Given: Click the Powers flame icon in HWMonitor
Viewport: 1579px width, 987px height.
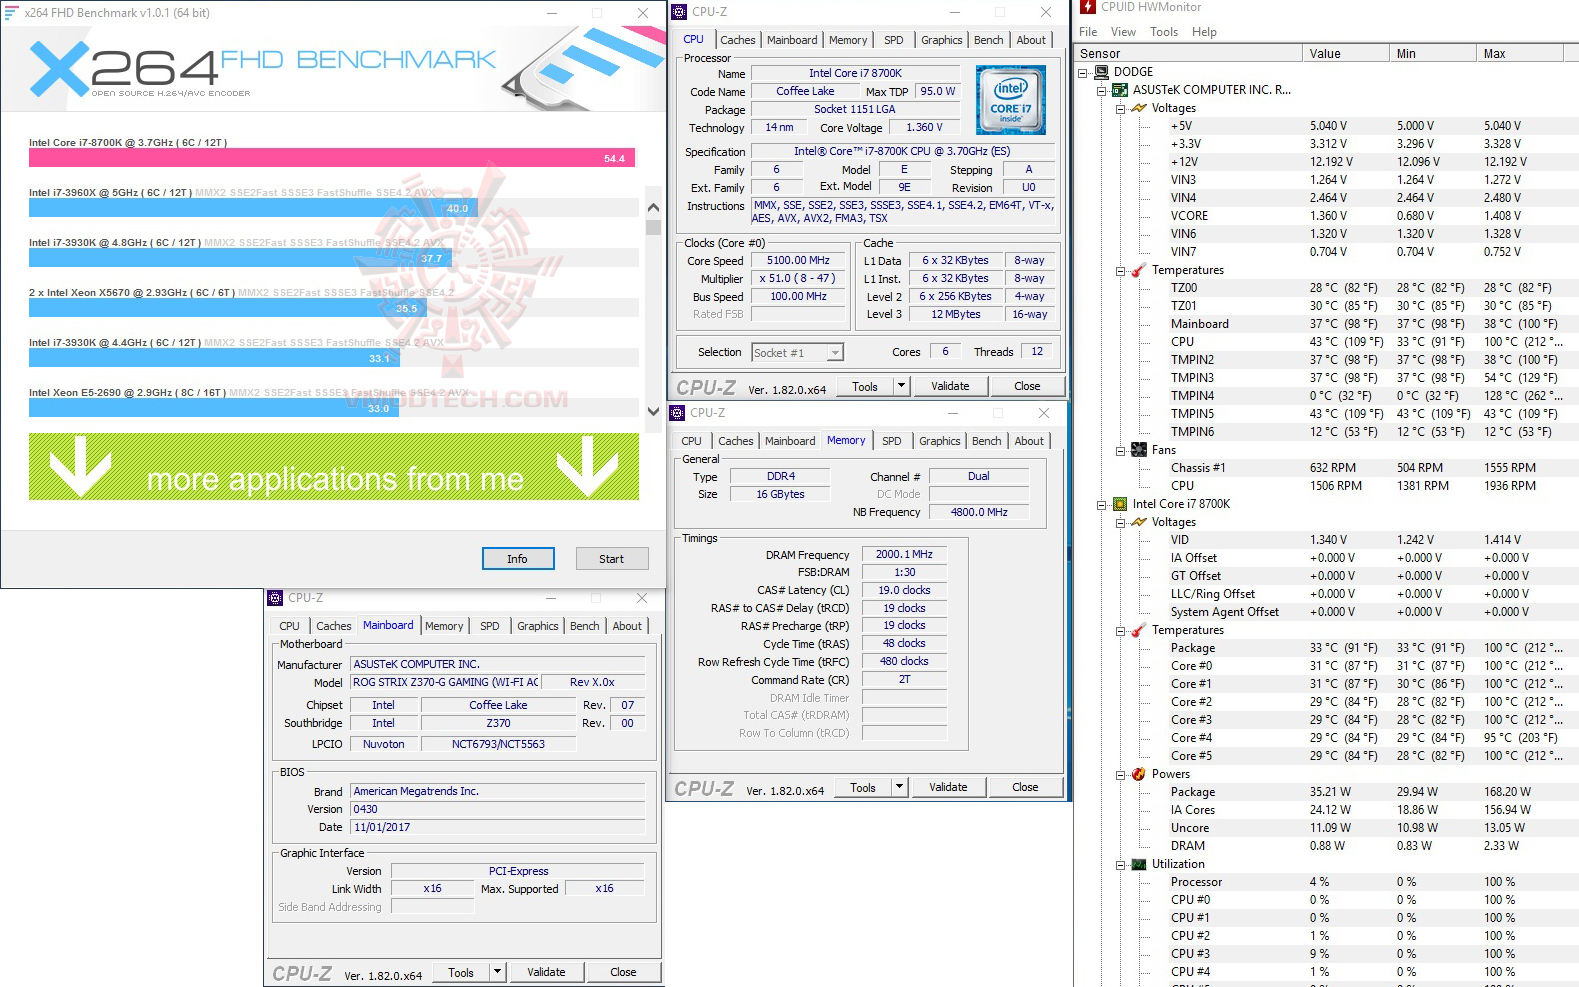Looking at the screenshot, I should click(1139, 774).
